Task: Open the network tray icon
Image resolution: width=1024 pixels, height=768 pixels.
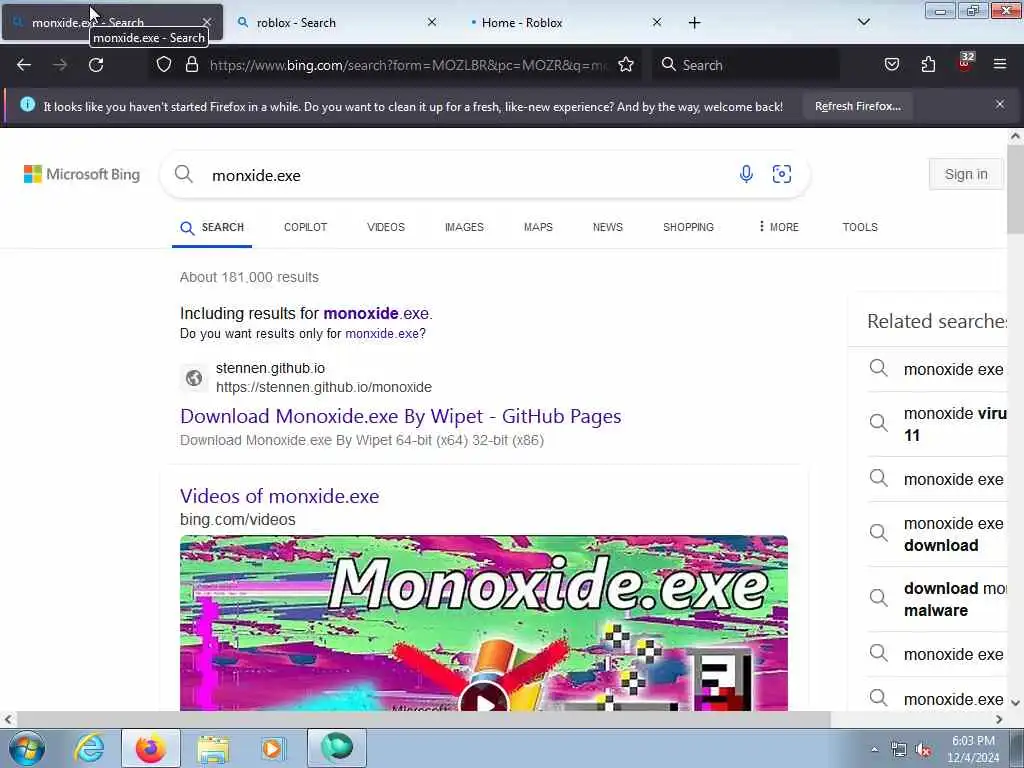Action: click(899, 750)
